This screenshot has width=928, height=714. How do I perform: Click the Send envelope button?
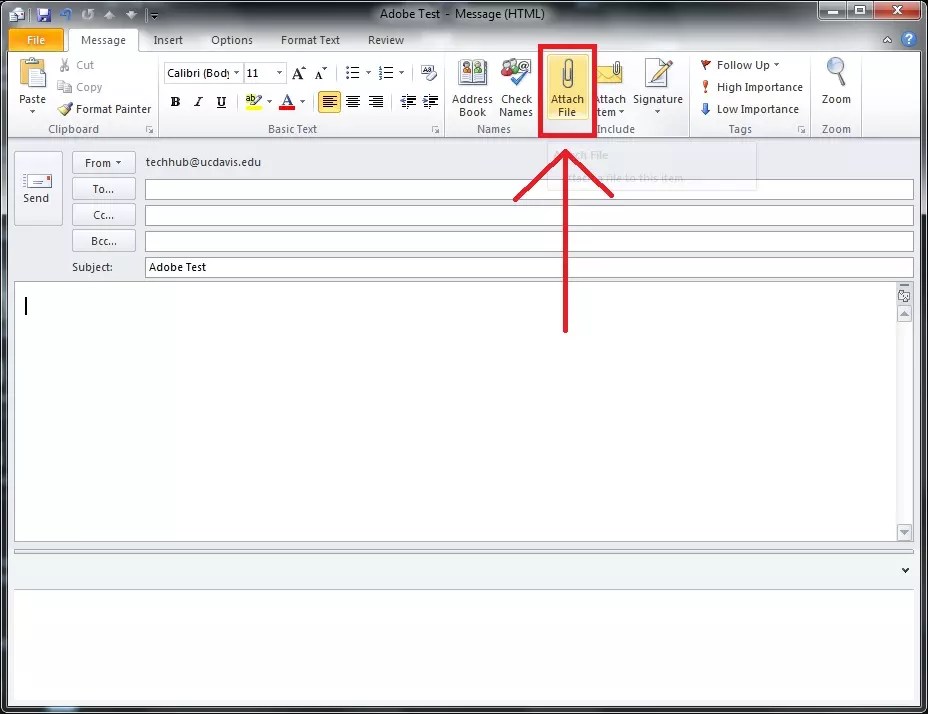36,187
